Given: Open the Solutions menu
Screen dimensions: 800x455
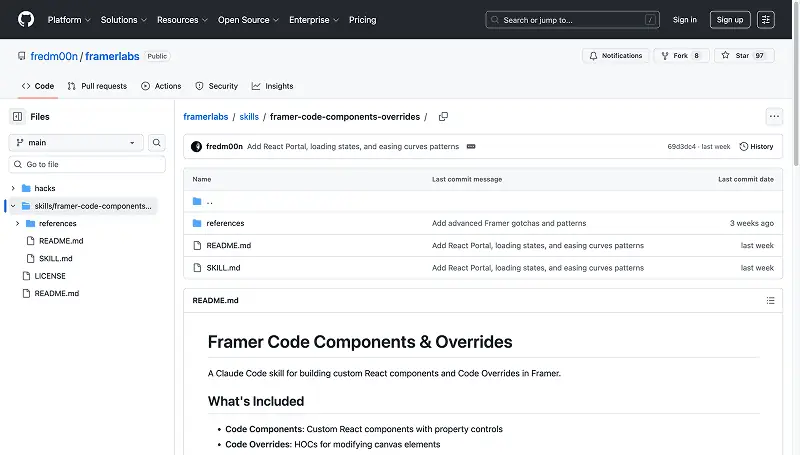Looking at the screenshot, I should [x=123, y=20].
